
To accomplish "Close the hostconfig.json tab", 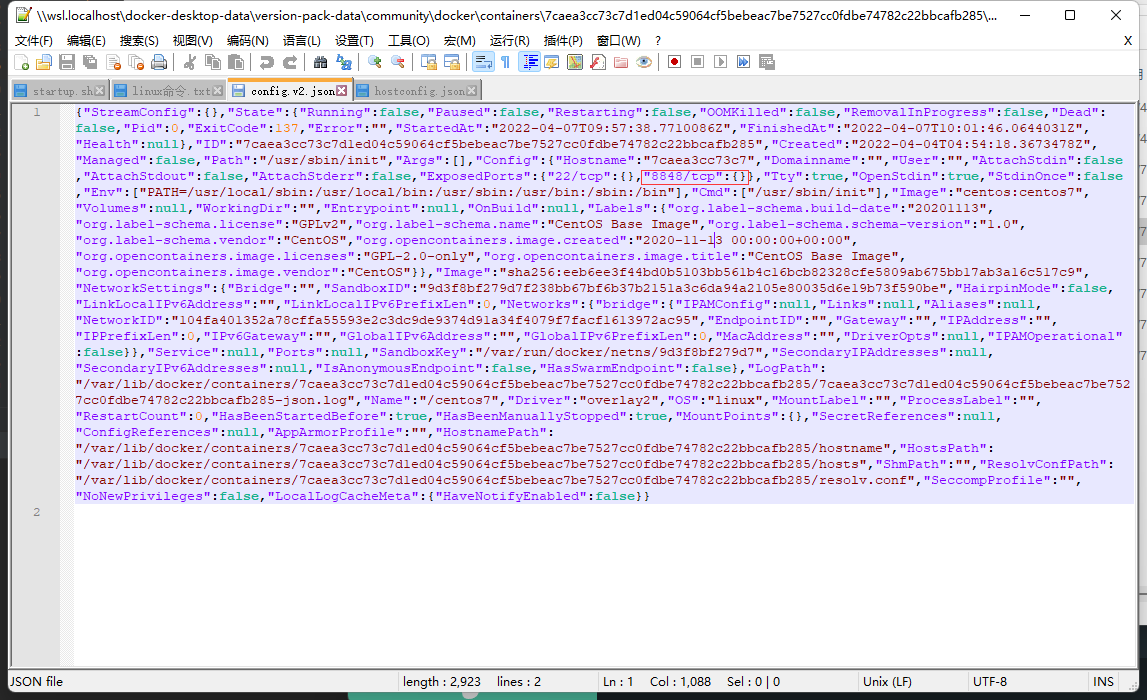I will pos(472,91).
